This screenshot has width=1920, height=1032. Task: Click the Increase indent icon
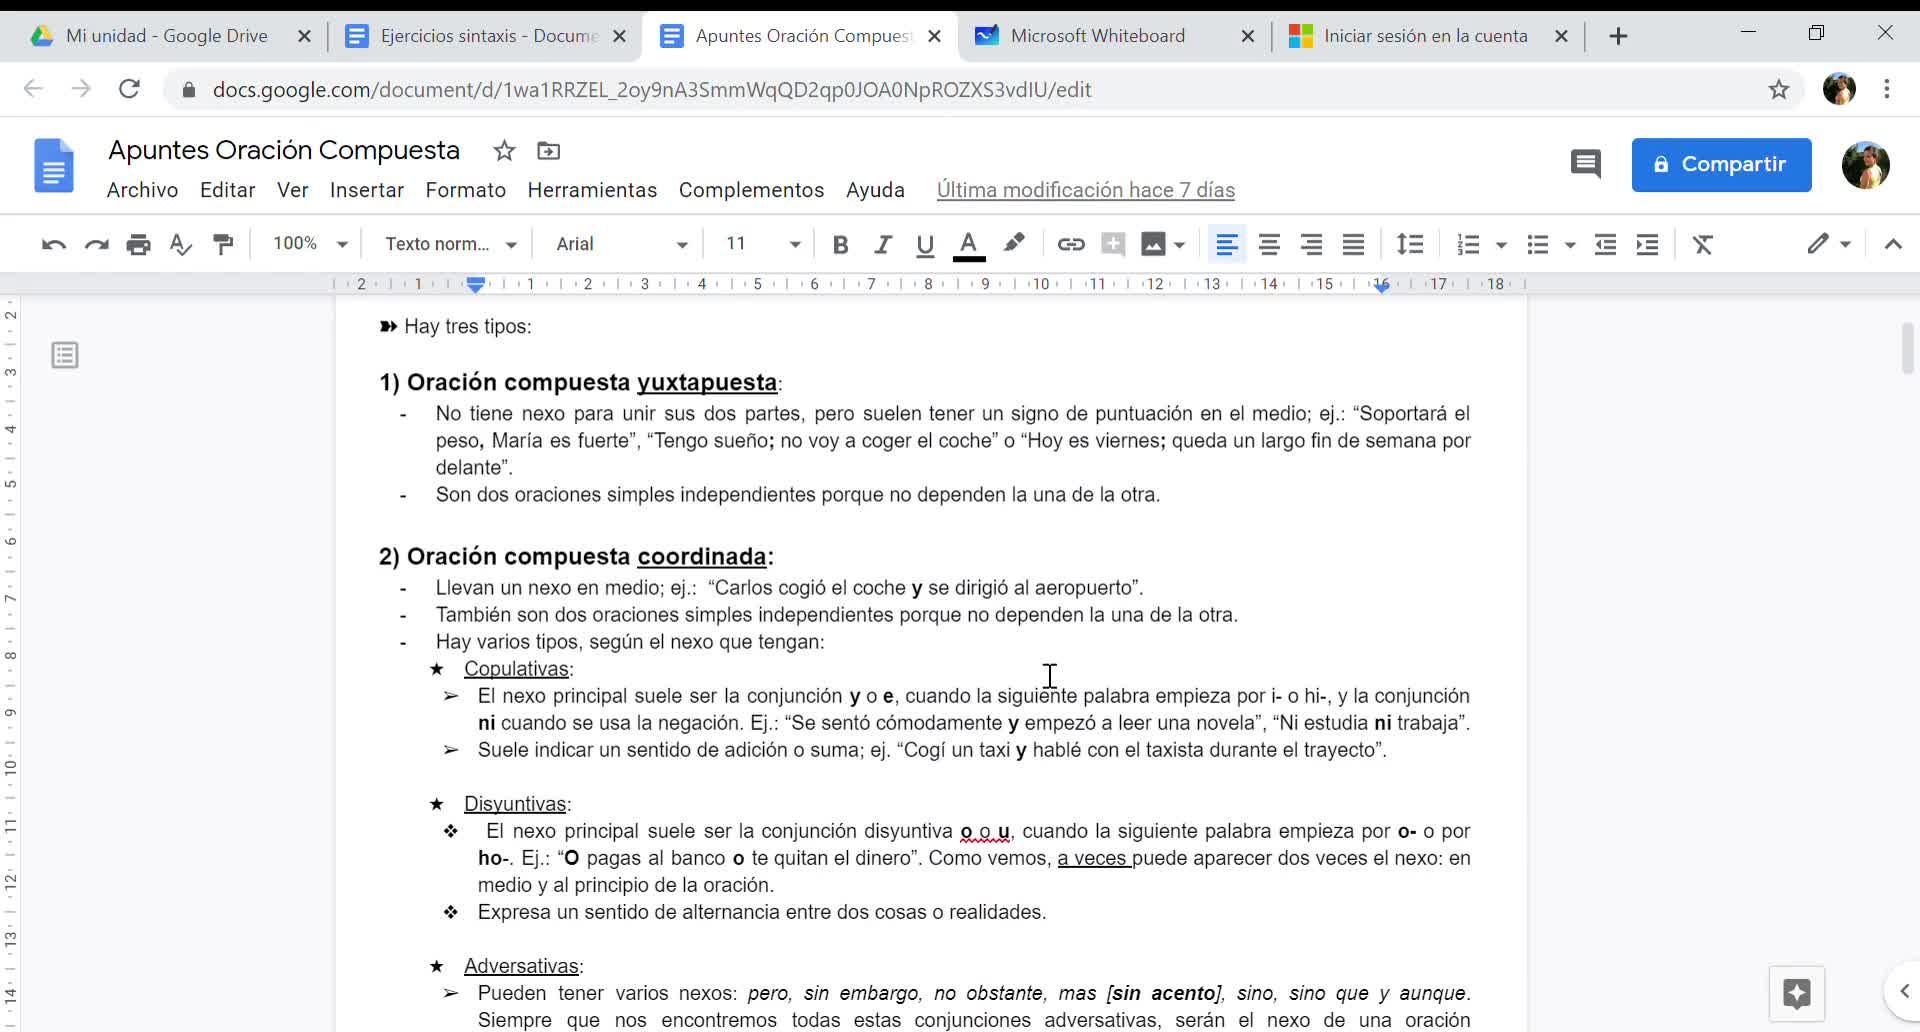pyautogui.click(x=1647, y=244)
